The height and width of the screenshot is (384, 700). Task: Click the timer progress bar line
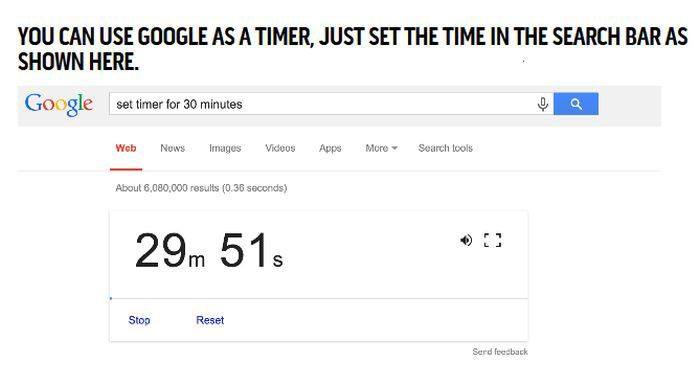[319, 298]
